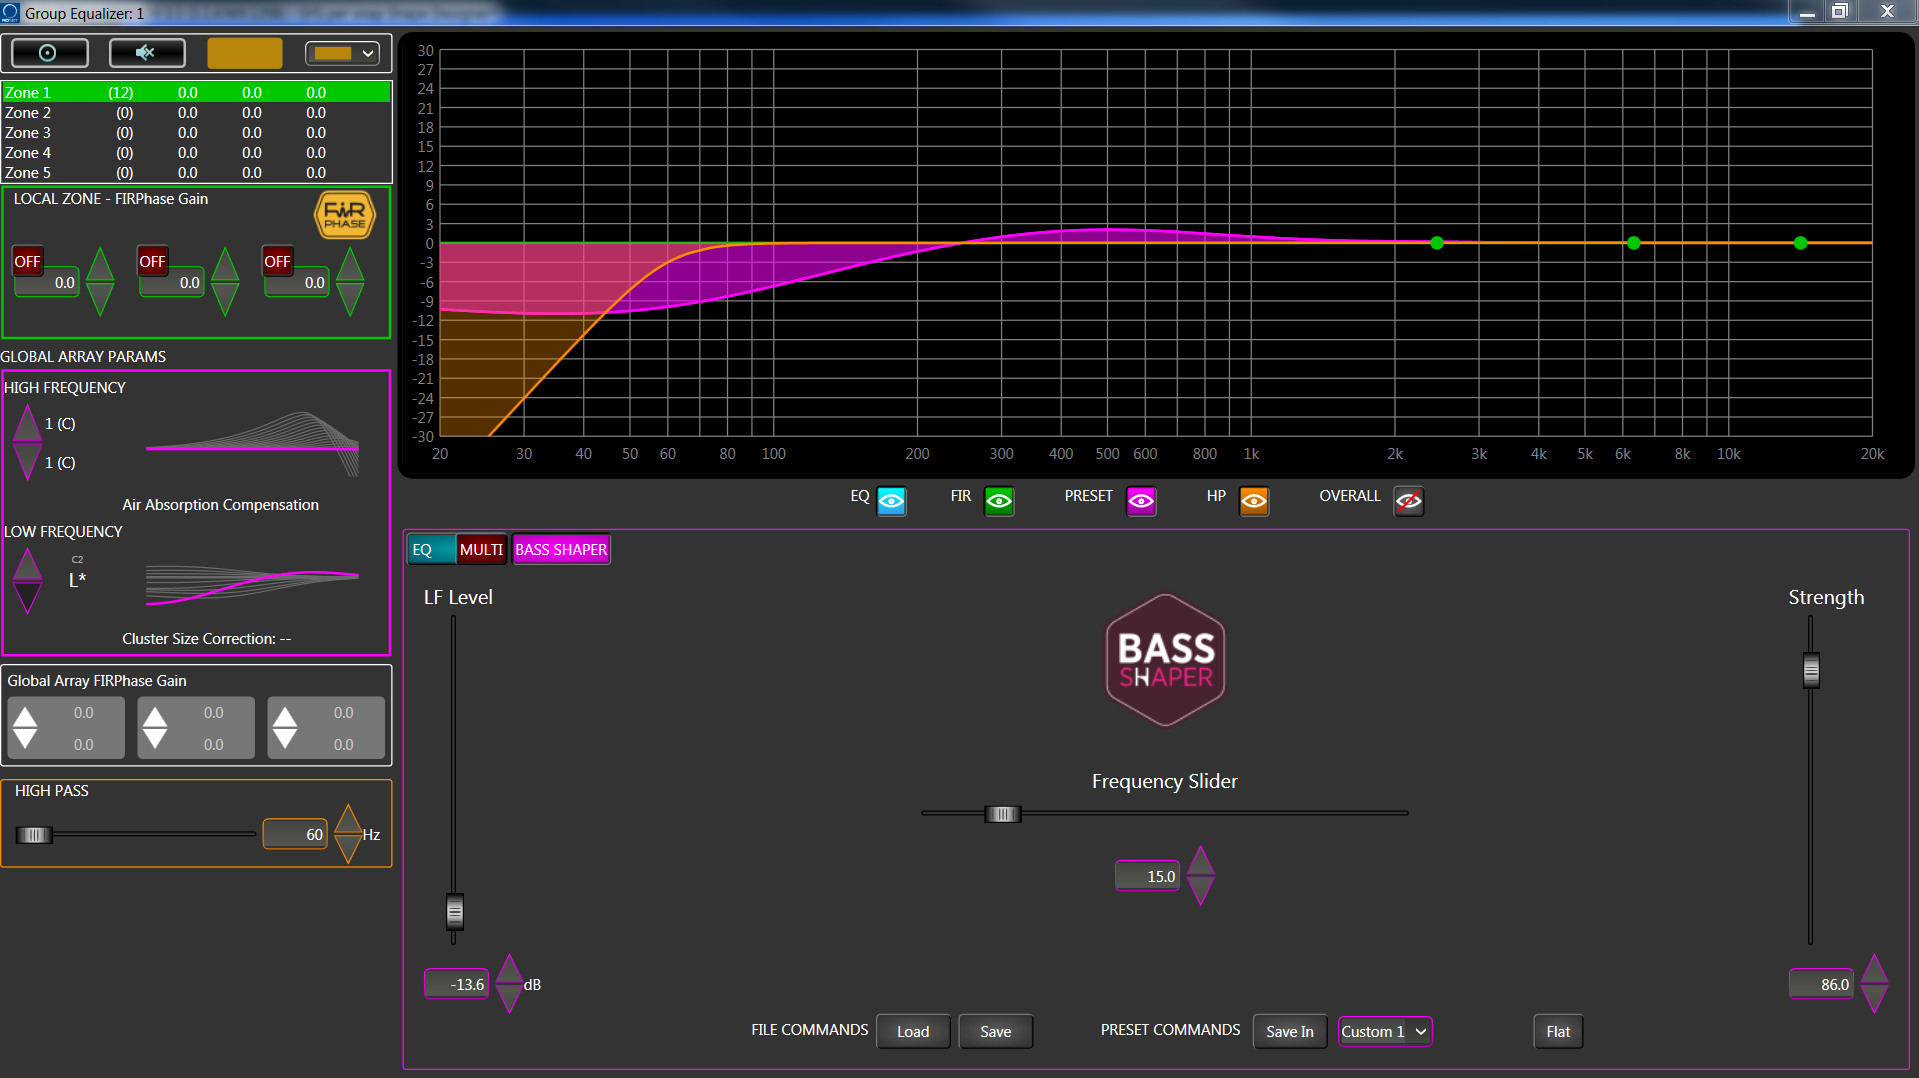Open the orange color dropdown at top
Screen dimensions: 1919x1078
(x=343, y=53)
